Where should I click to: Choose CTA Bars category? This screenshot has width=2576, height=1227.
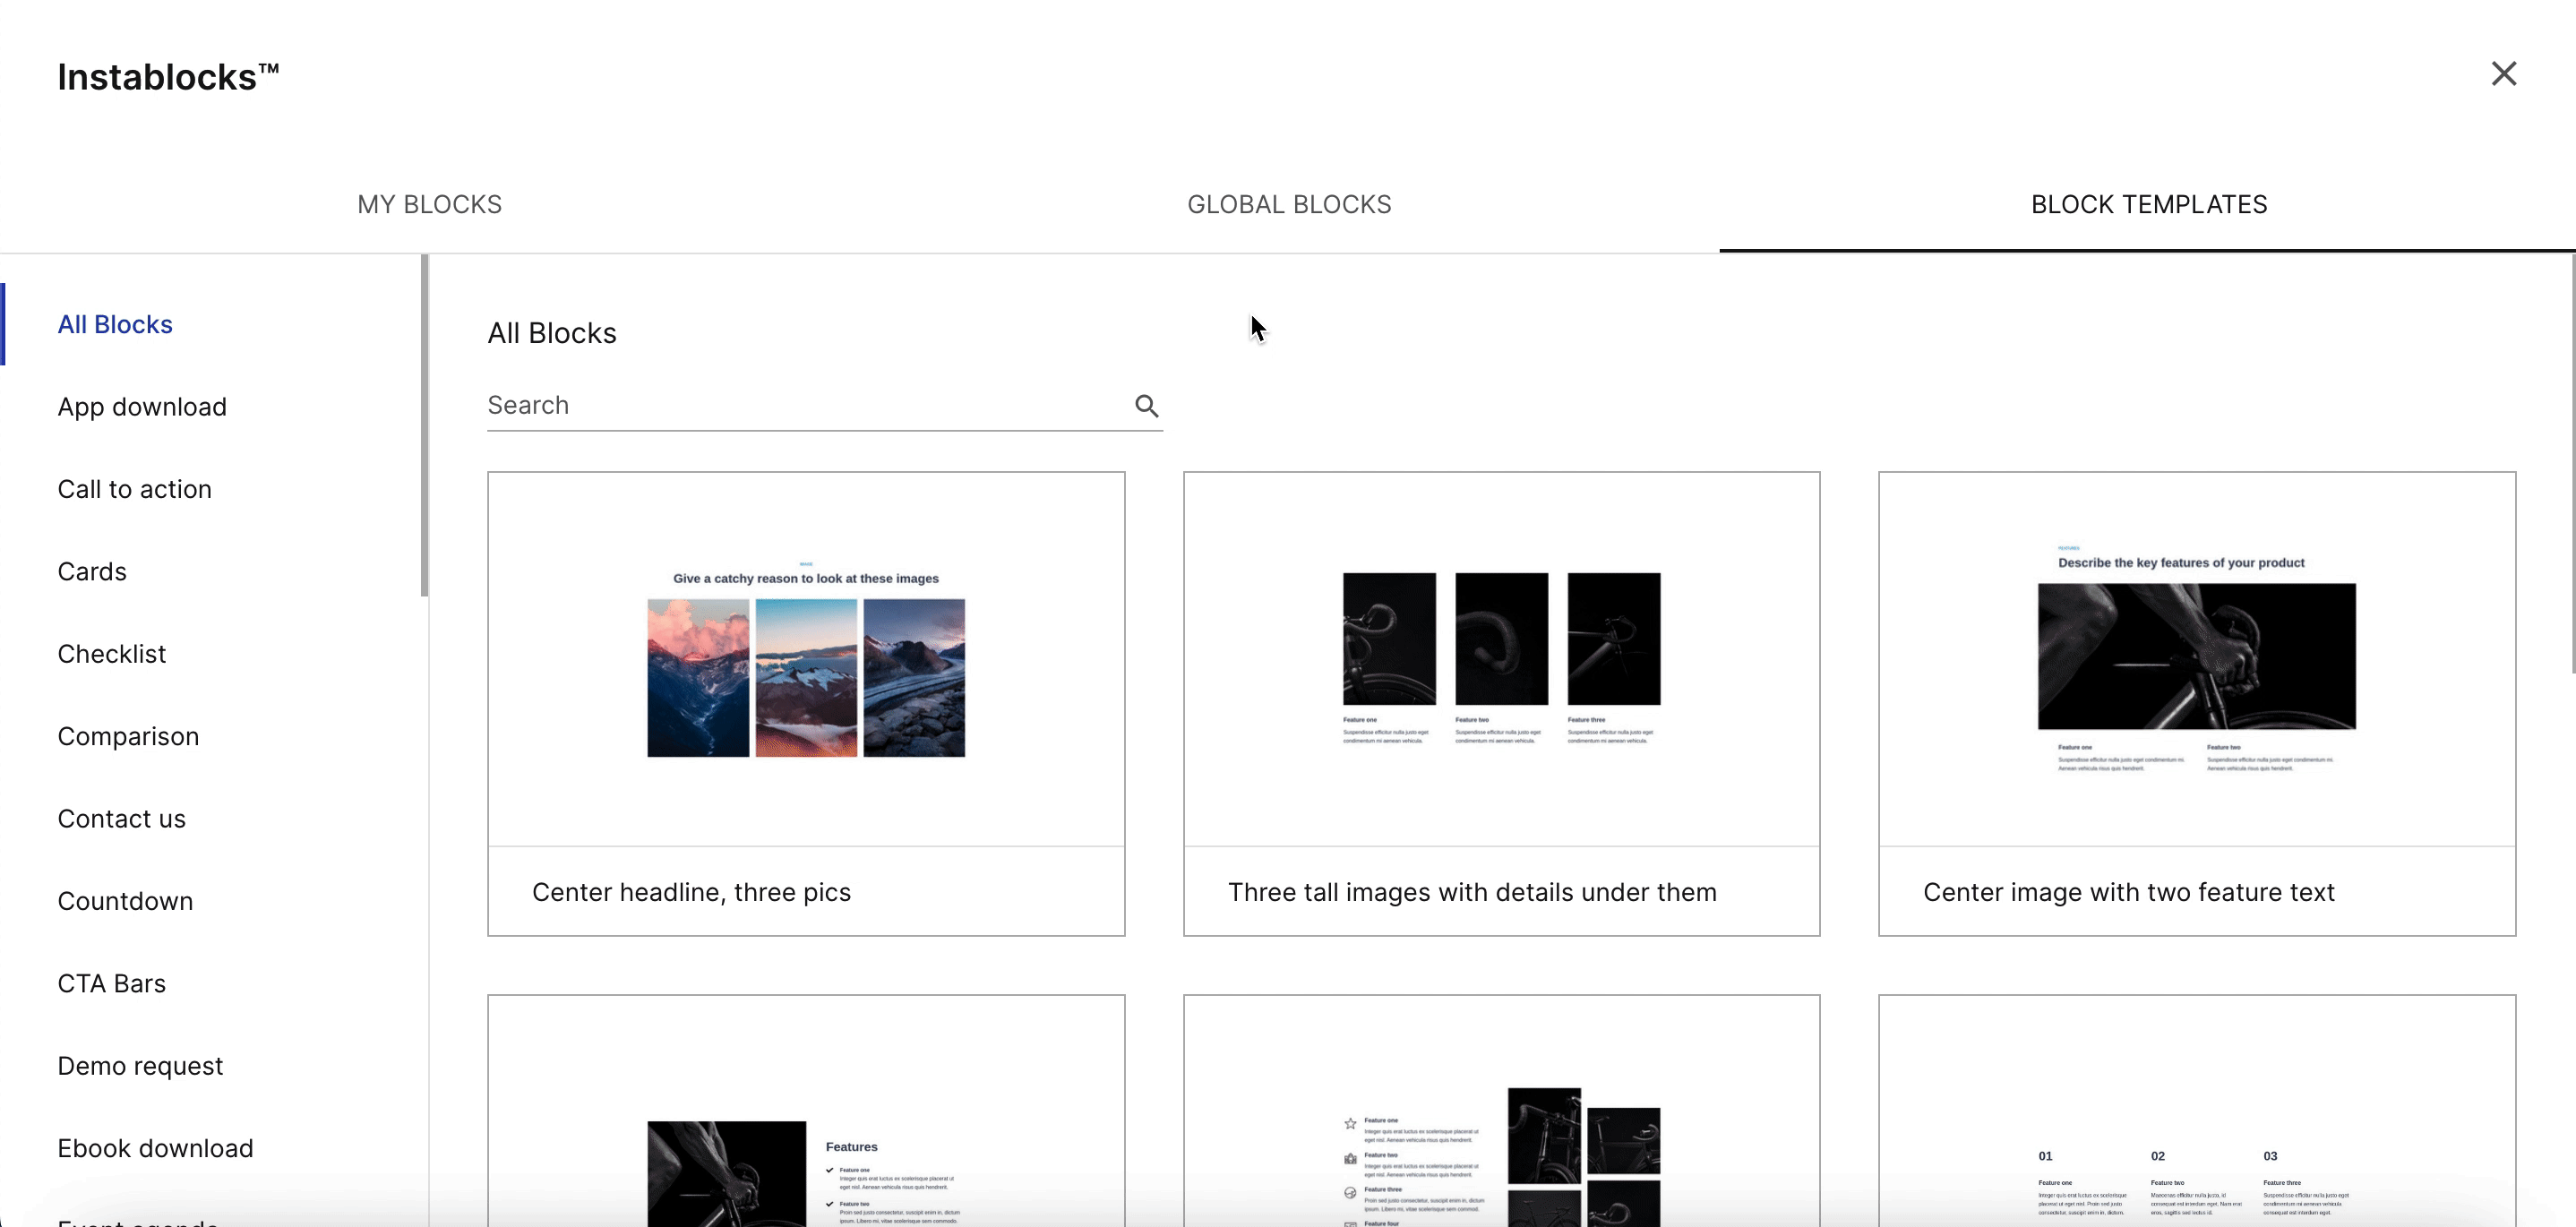point(111,984)
